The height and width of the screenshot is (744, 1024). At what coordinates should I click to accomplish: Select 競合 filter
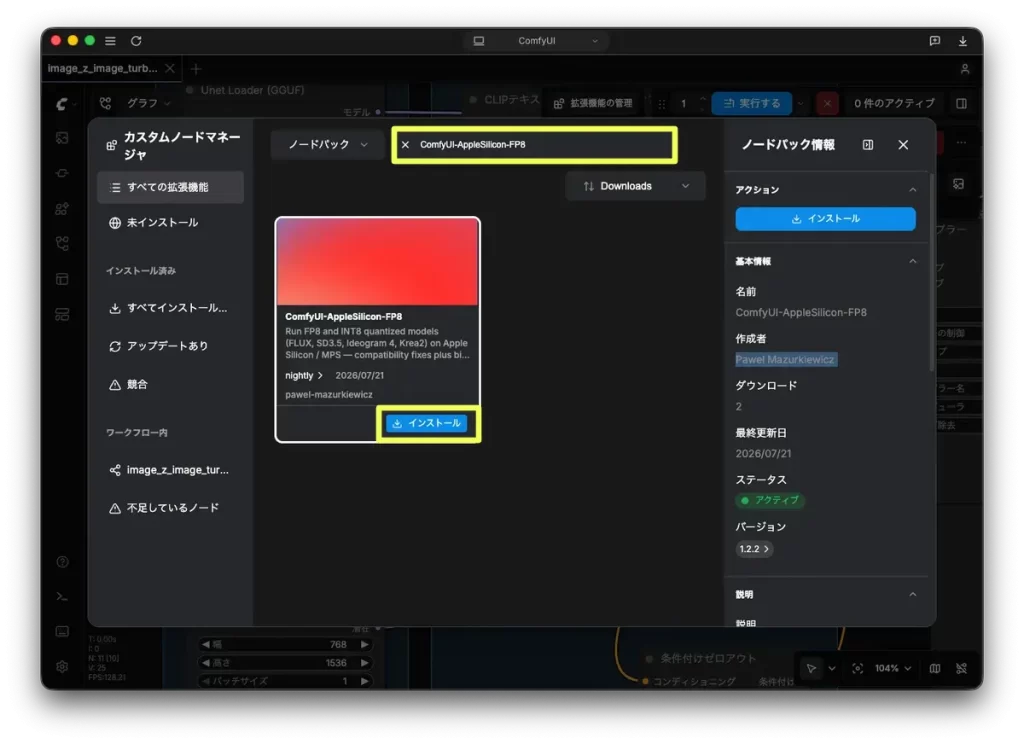tap(170, 384)
